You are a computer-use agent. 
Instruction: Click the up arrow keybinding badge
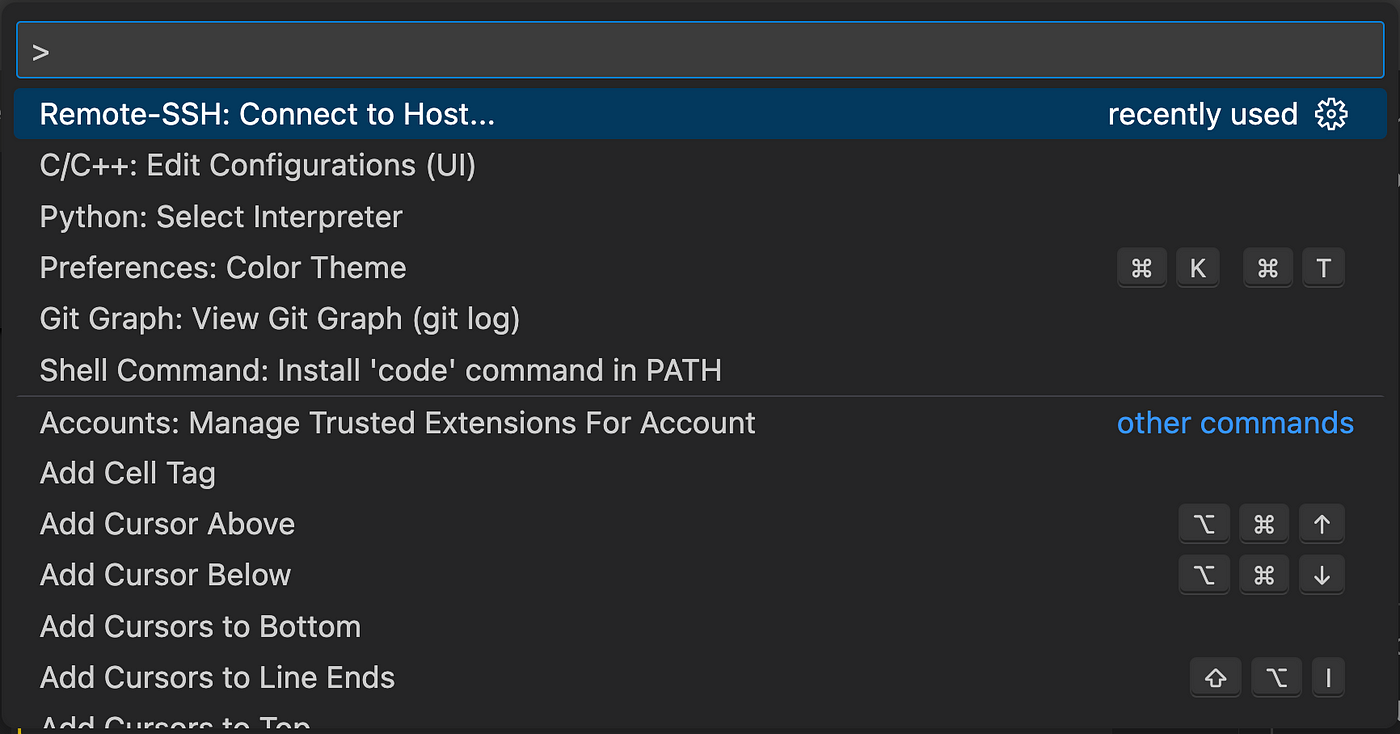coord(1322,524)
